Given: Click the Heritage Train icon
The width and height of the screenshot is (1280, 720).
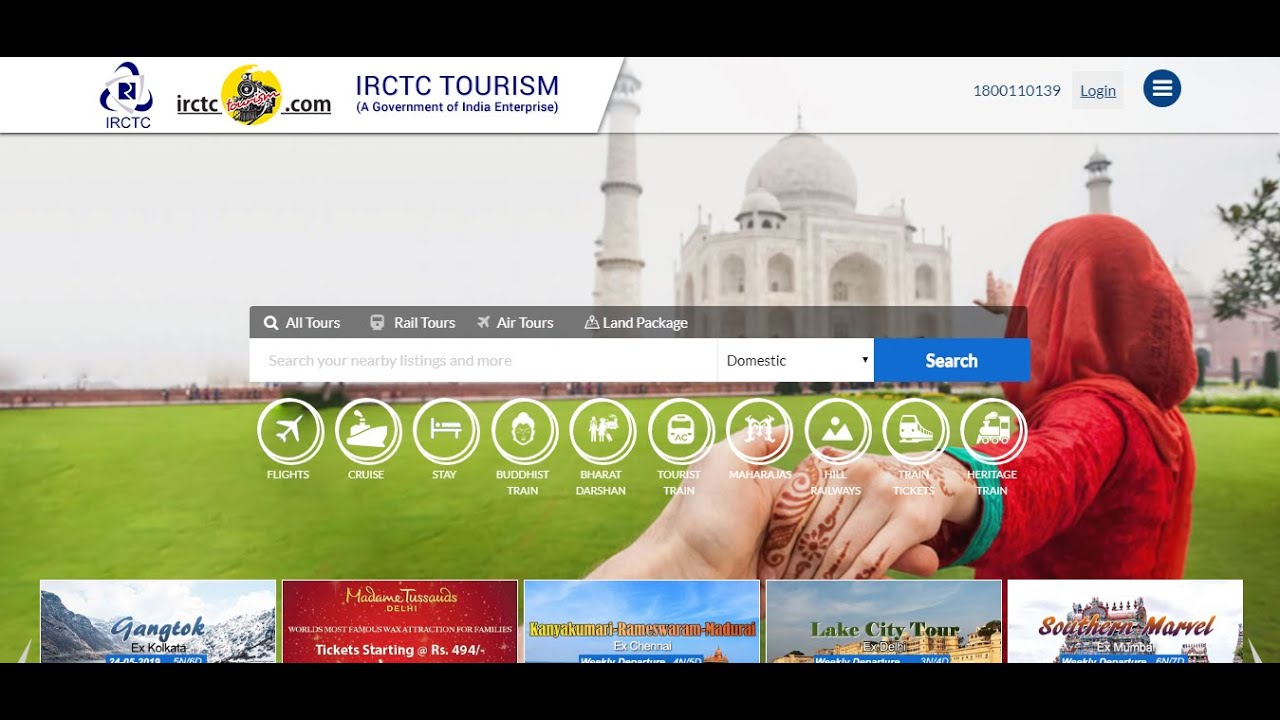Looking at the screenshot, I should (993, 432).
